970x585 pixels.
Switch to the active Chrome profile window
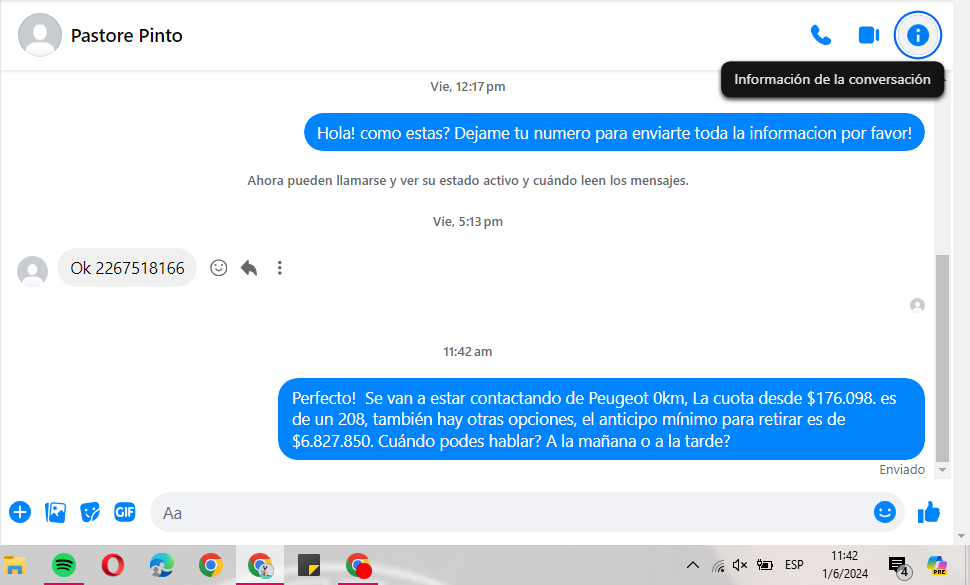[x=260, y=565]
